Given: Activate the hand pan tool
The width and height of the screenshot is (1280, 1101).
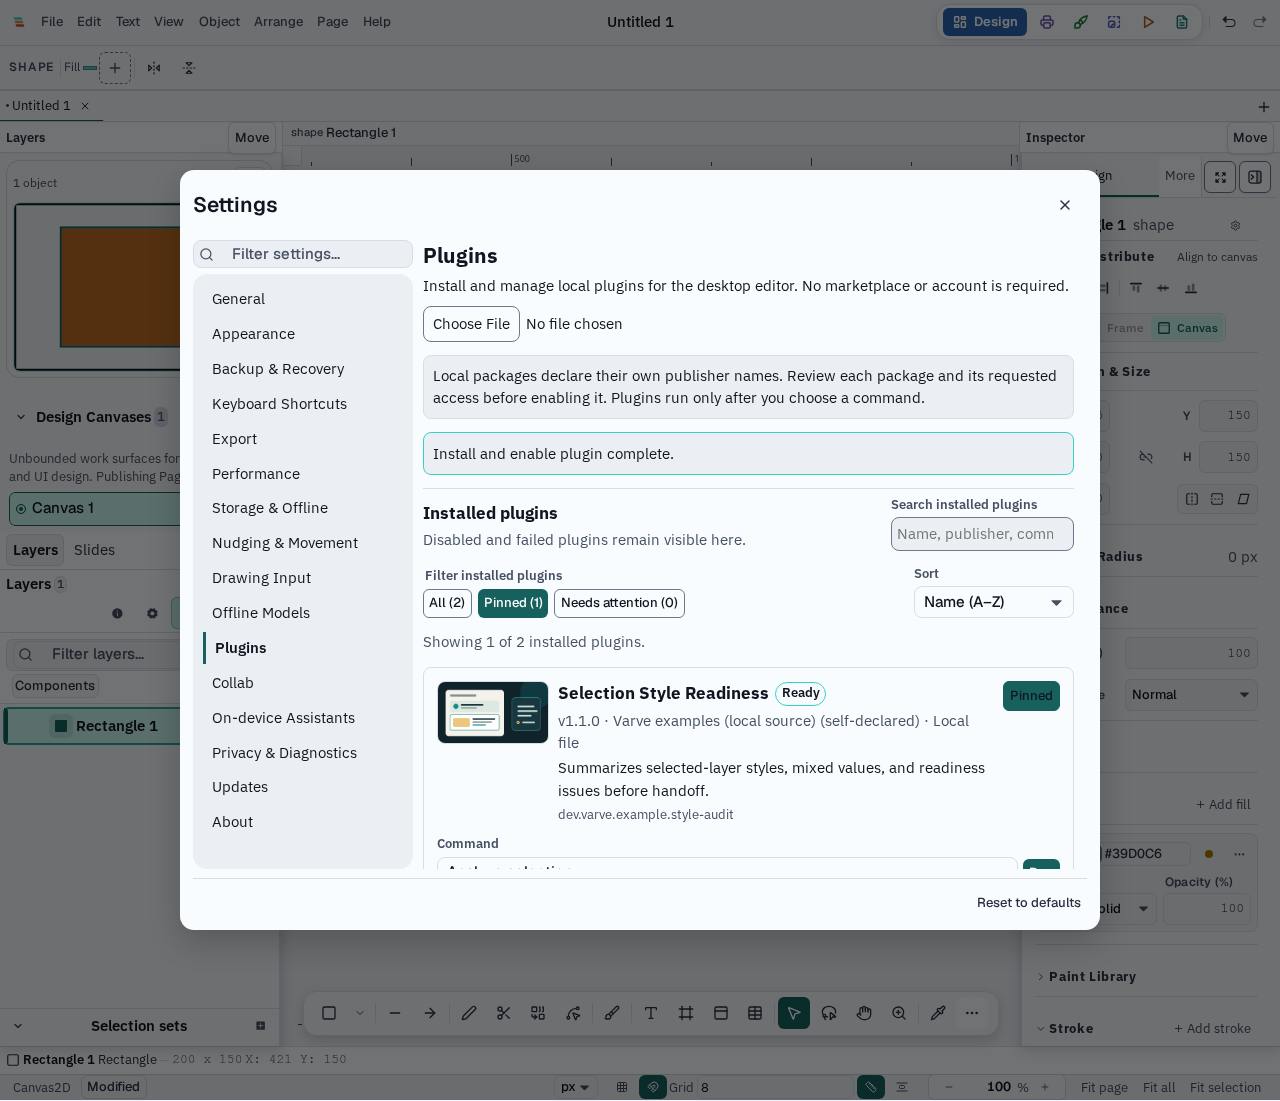Looking at the screenshot, I should [864, 1013].
